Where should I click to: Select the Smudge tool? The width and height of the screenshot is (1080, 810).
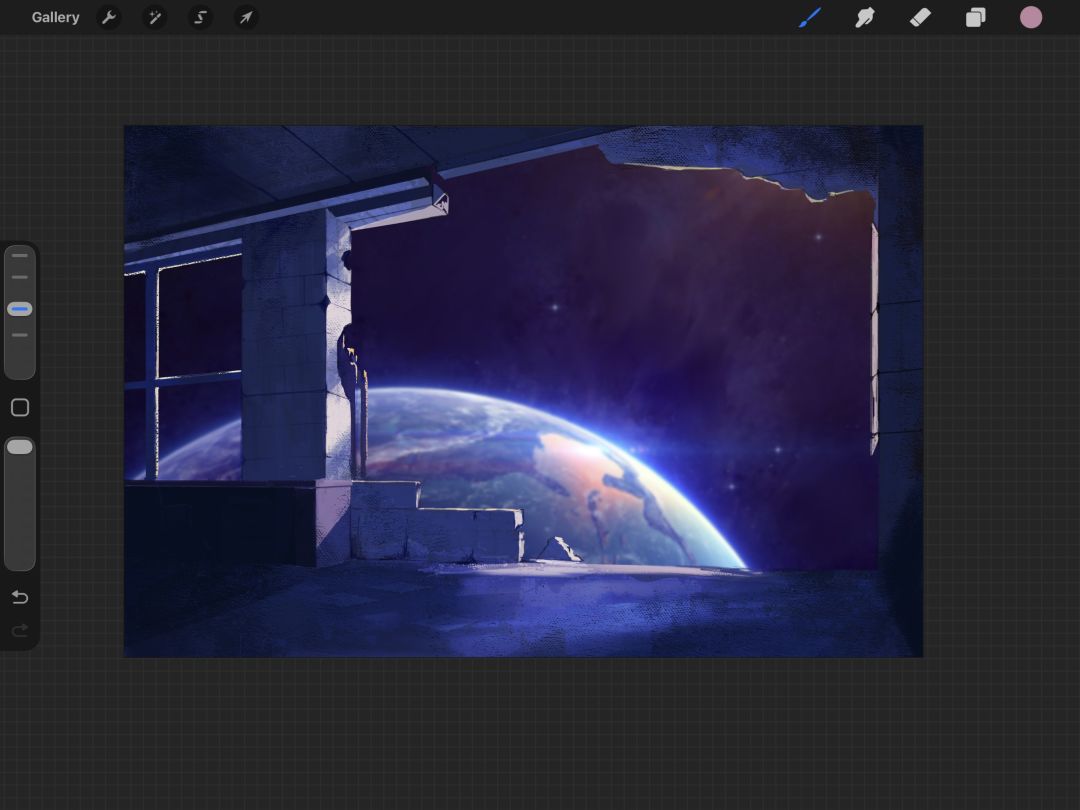(x=865, y=17)
